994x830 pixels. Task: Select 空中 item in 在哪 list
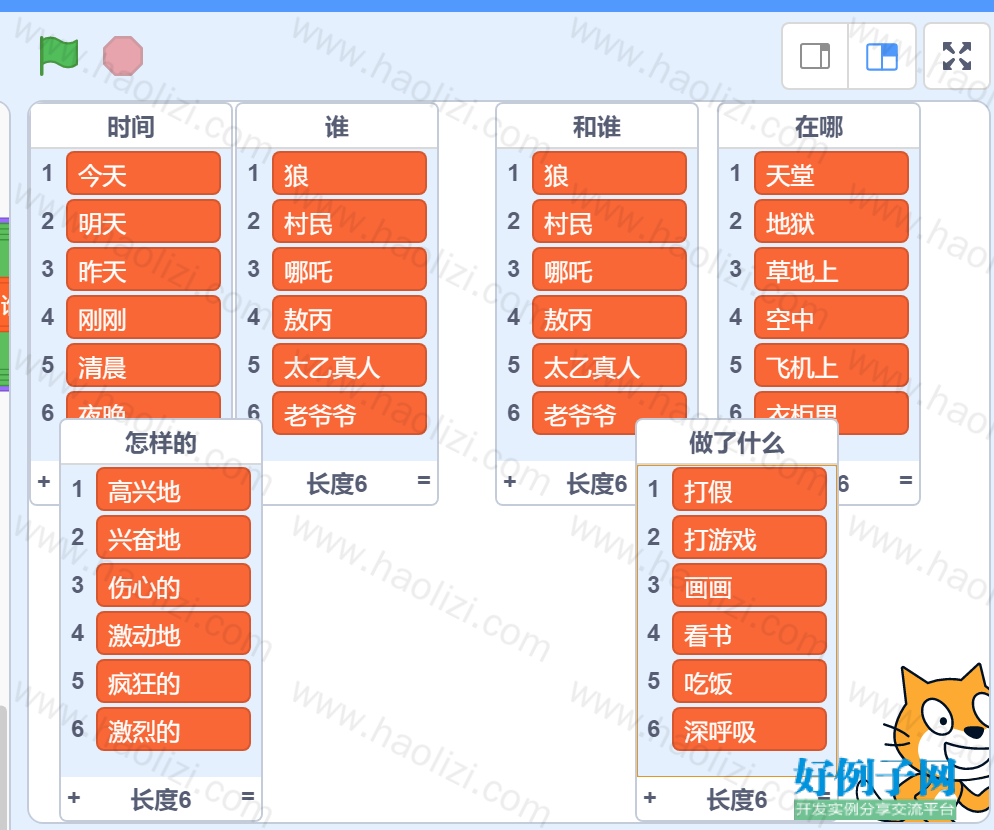(831, 317)
